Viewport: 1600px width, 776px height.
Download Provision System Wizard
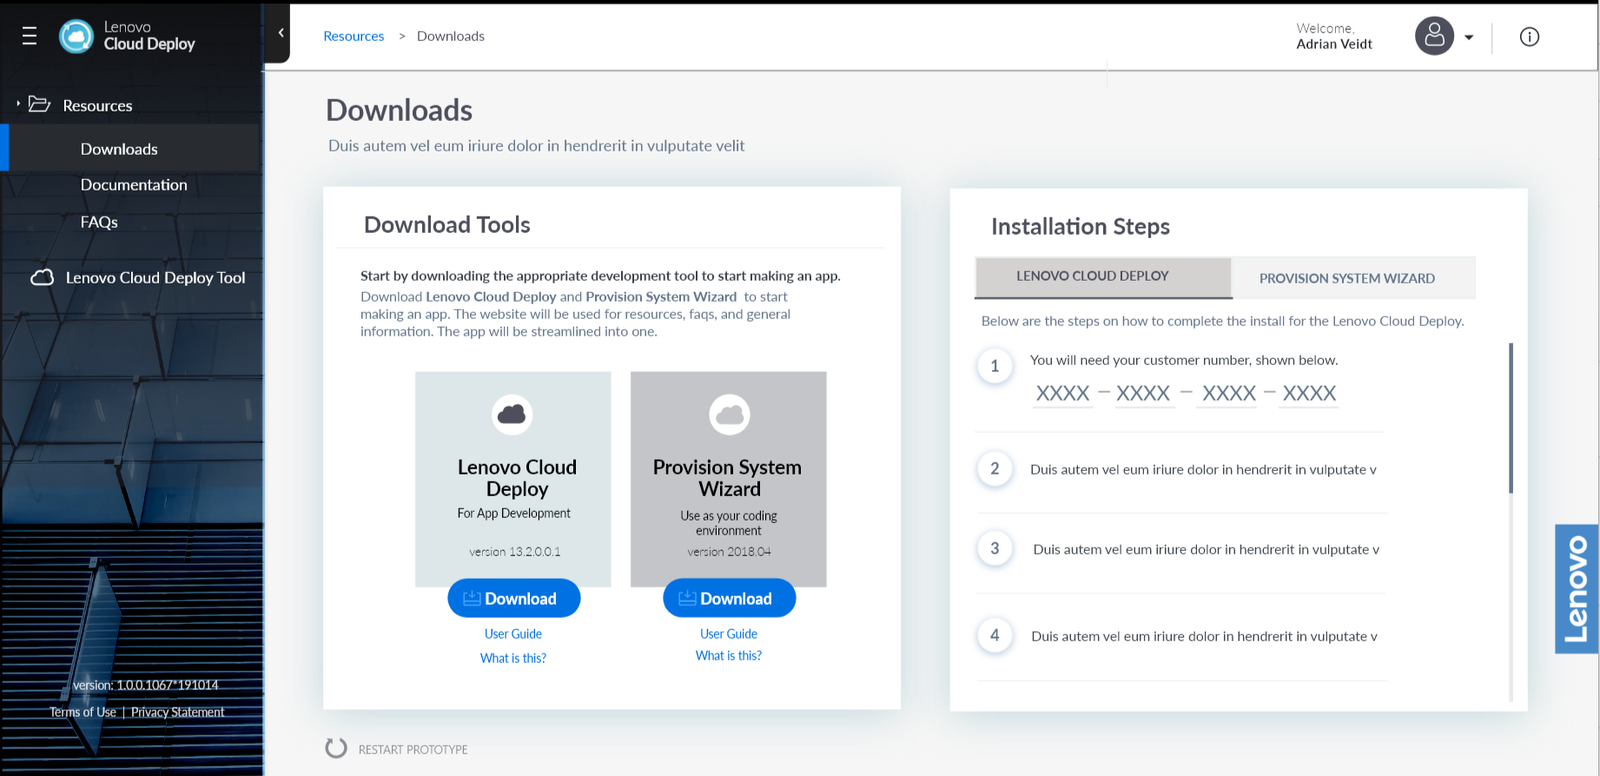coord(729,598)
